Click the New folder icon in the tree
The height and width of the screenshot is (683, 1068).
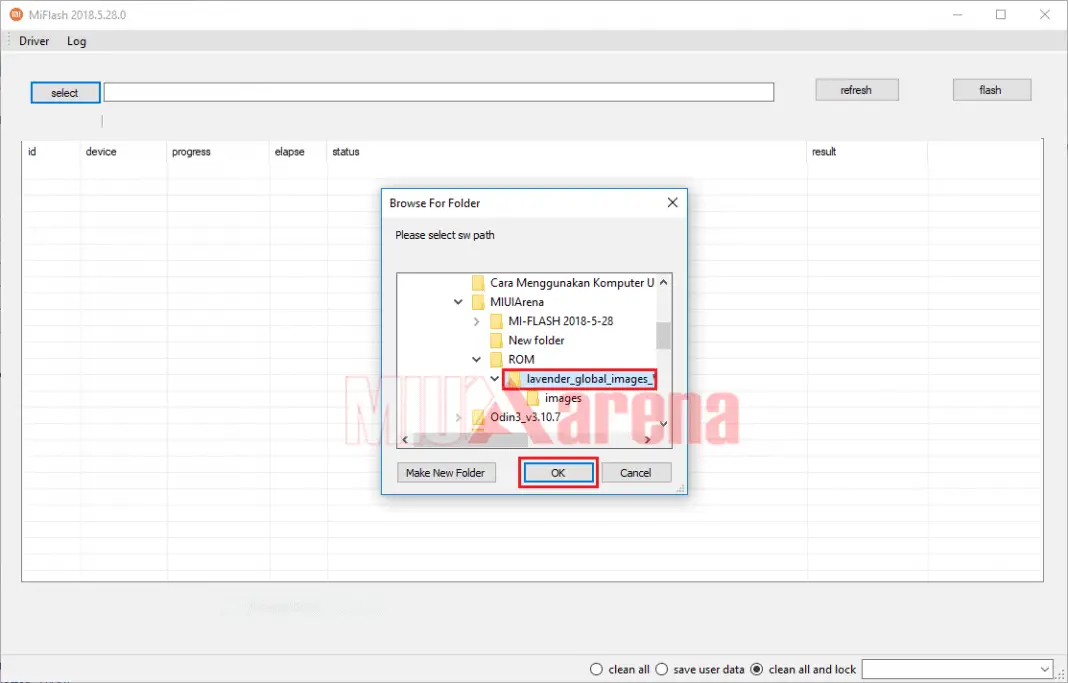pos(497,340)
